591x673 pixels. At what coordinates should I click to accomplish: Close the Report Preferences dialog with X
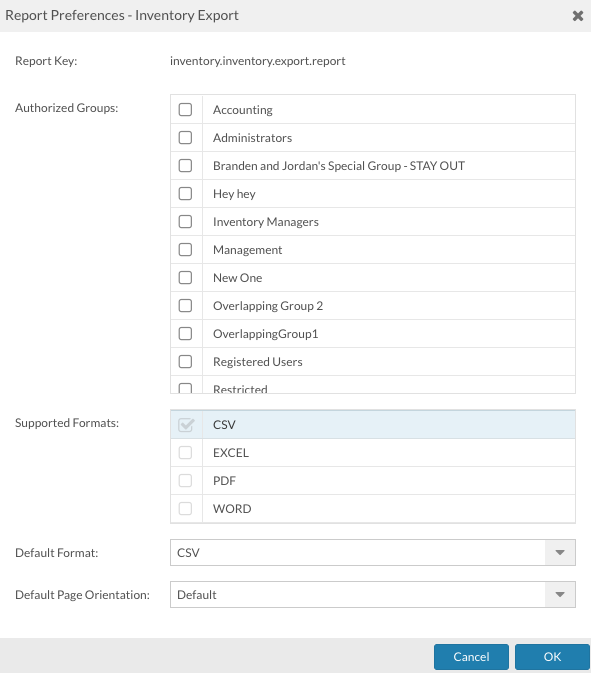(578, 16)
